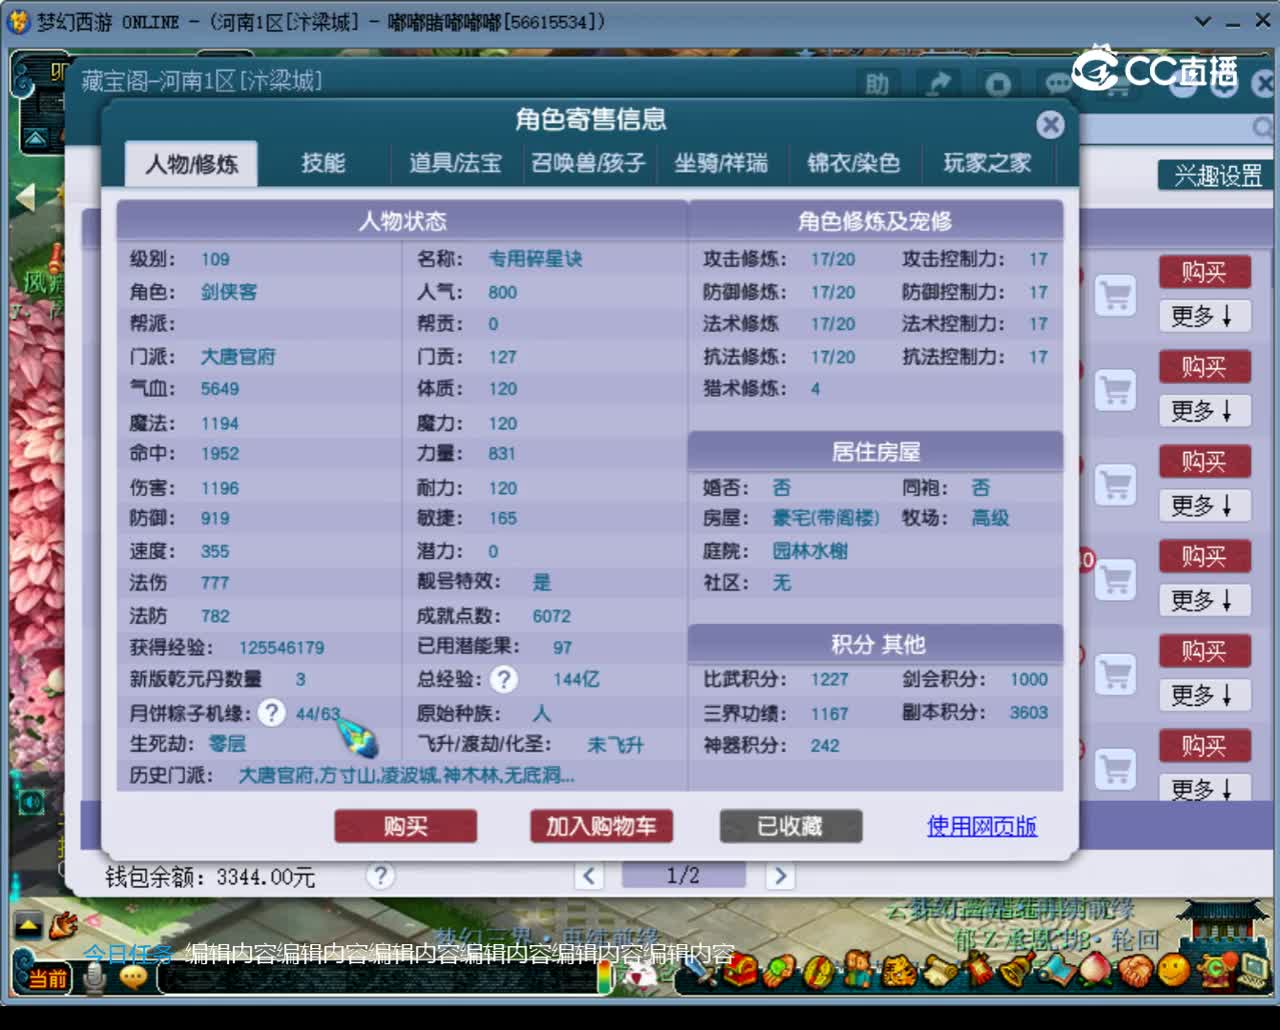Viewport: 1280px width, 1030px height.
Task: Expand 更多 on the fifth listing row
Action: (1204, 695)
